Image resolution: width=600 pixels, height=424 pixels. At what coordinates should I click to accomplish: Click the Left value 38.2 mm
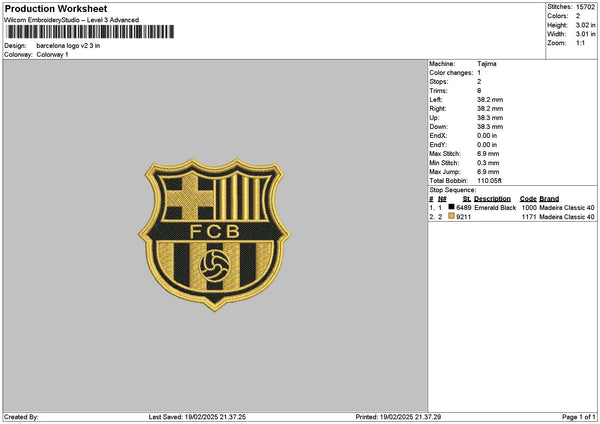(x=490, y=100)
